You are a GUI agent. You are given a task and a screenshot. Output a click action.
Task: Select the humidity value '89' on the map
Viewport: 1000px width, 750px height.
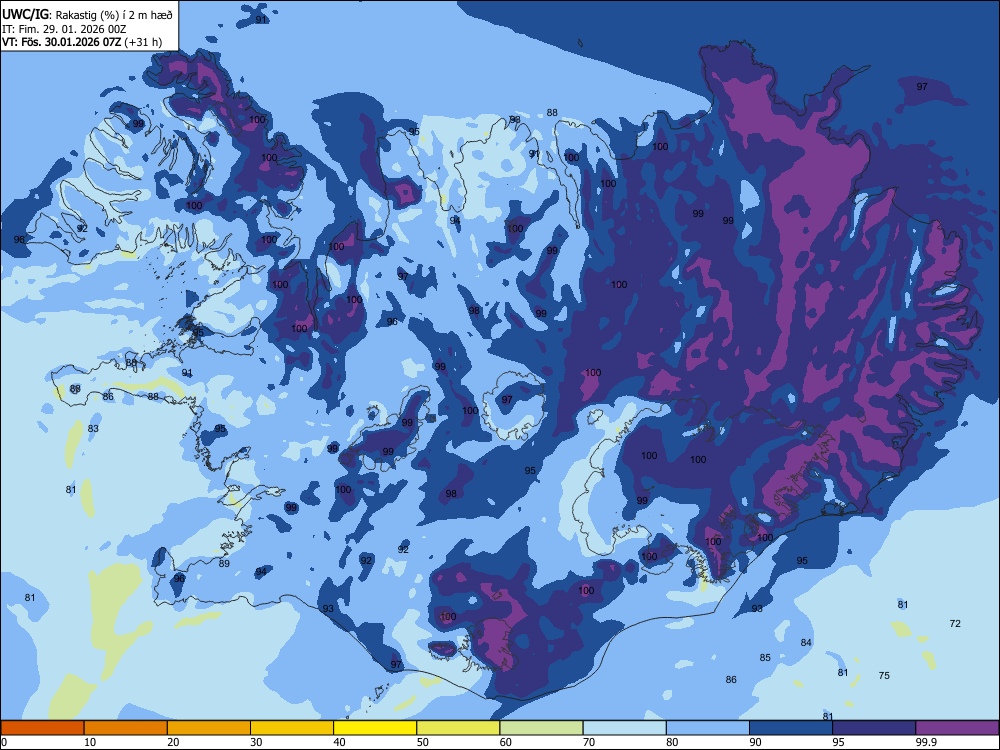click(224, 564)
